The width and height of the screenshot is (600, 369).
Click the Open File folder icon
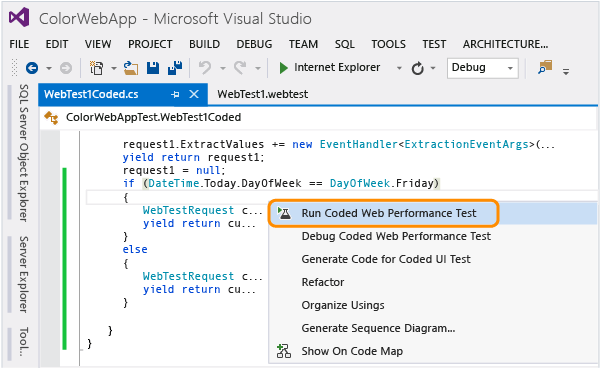(x=131, y=68)
